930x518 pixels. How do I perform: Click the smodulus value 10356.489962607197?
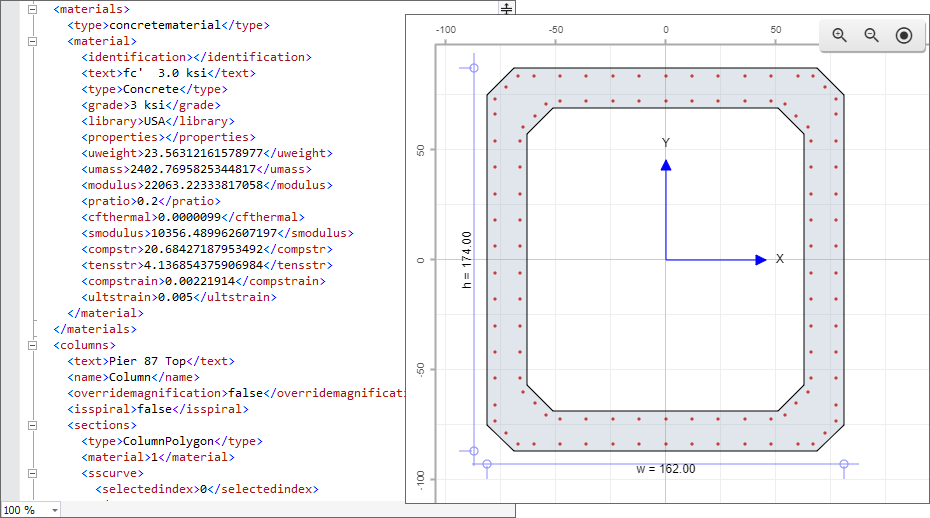[214, 234]
